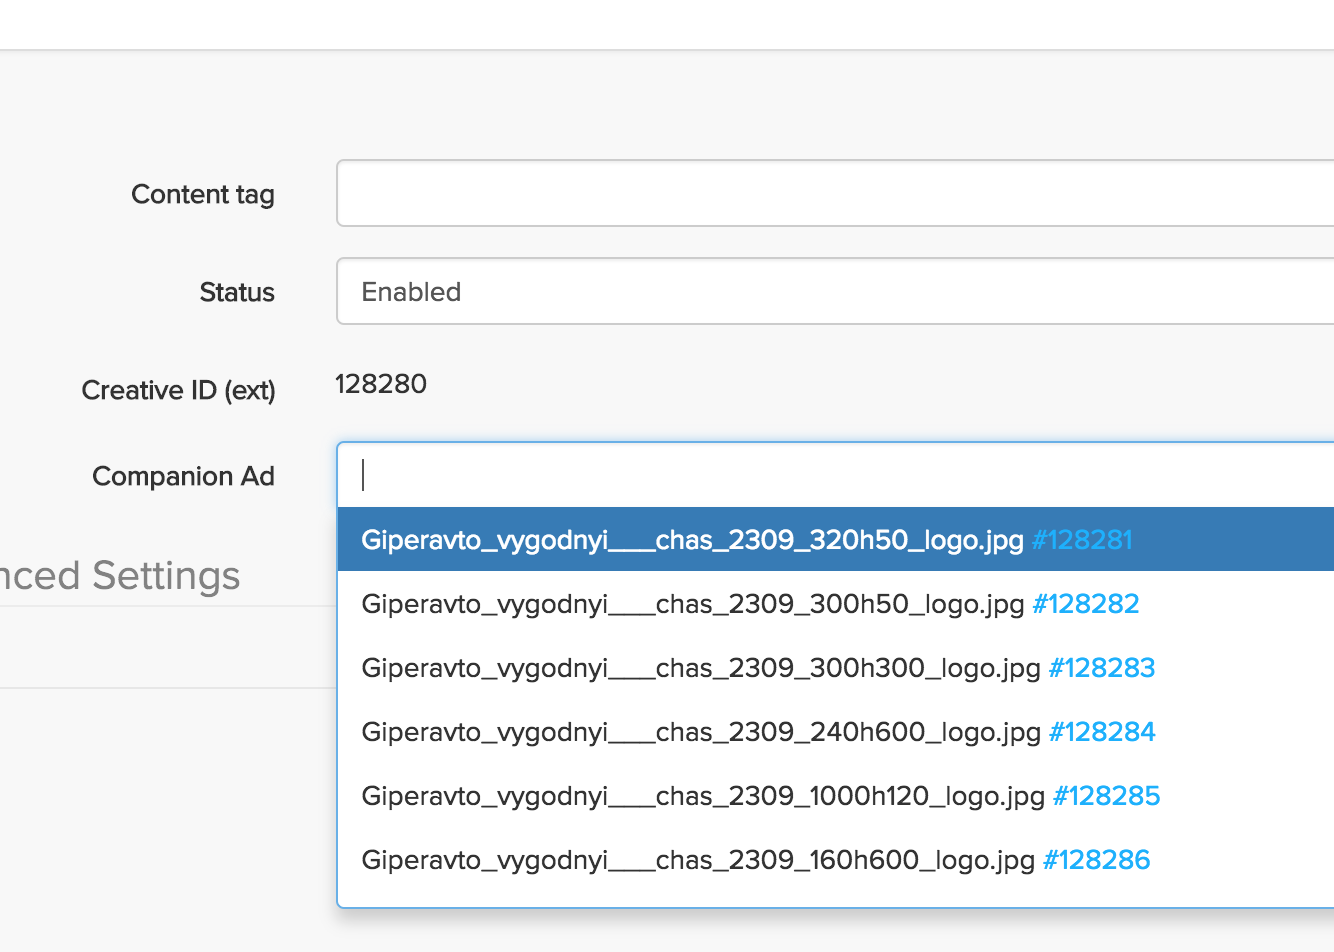The image size is (1334, 952).
Task: Click the Creative ID value 128280
Action: point(381,384)
